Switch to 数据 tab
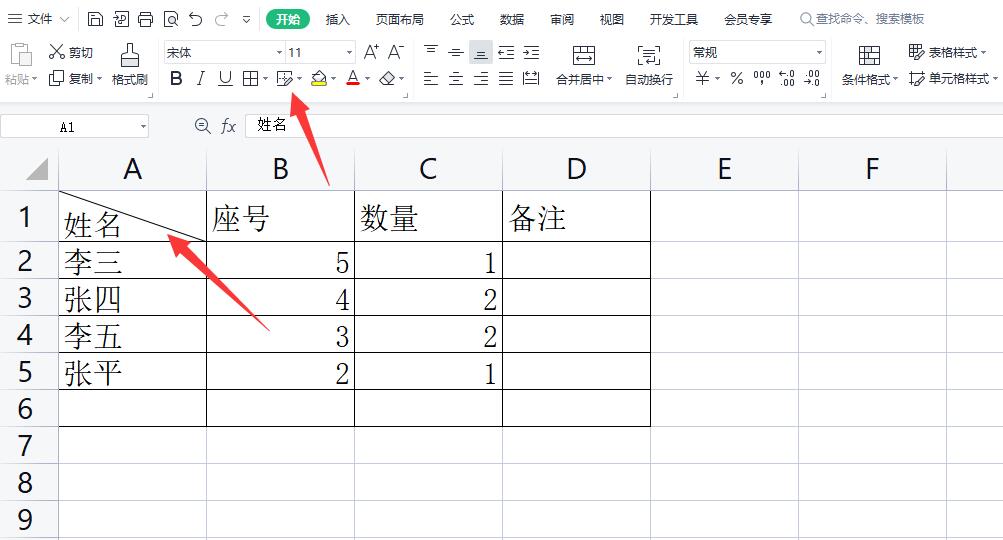Viewport: 1003px width, 540px height. click(512, 20)
